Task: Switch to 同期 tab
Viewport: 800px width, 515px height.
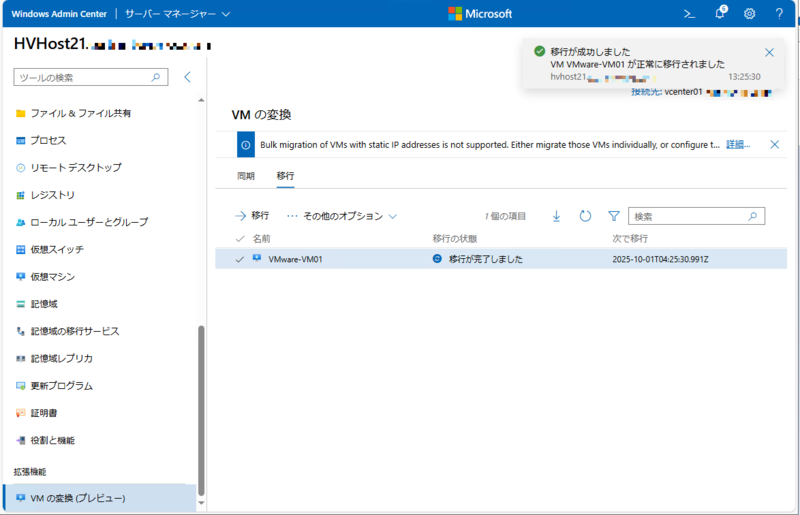Action: (x=246, y=176)
